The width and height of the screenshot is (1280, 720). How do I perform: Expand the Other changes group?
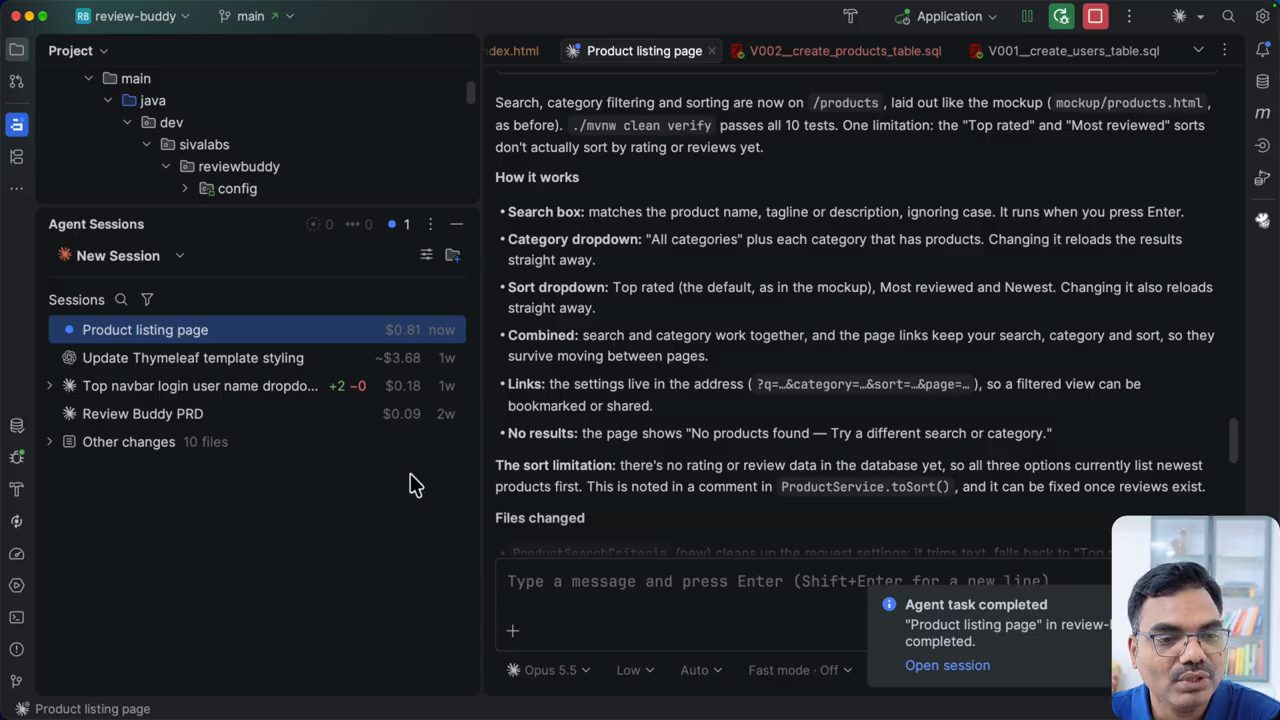coord(50,441)
